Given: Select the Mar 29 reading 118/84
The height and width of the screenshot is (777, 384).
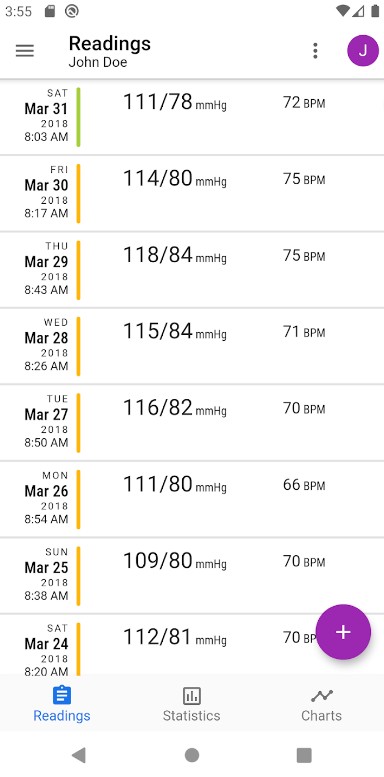Looking at the screenshot, I should 192,270.
